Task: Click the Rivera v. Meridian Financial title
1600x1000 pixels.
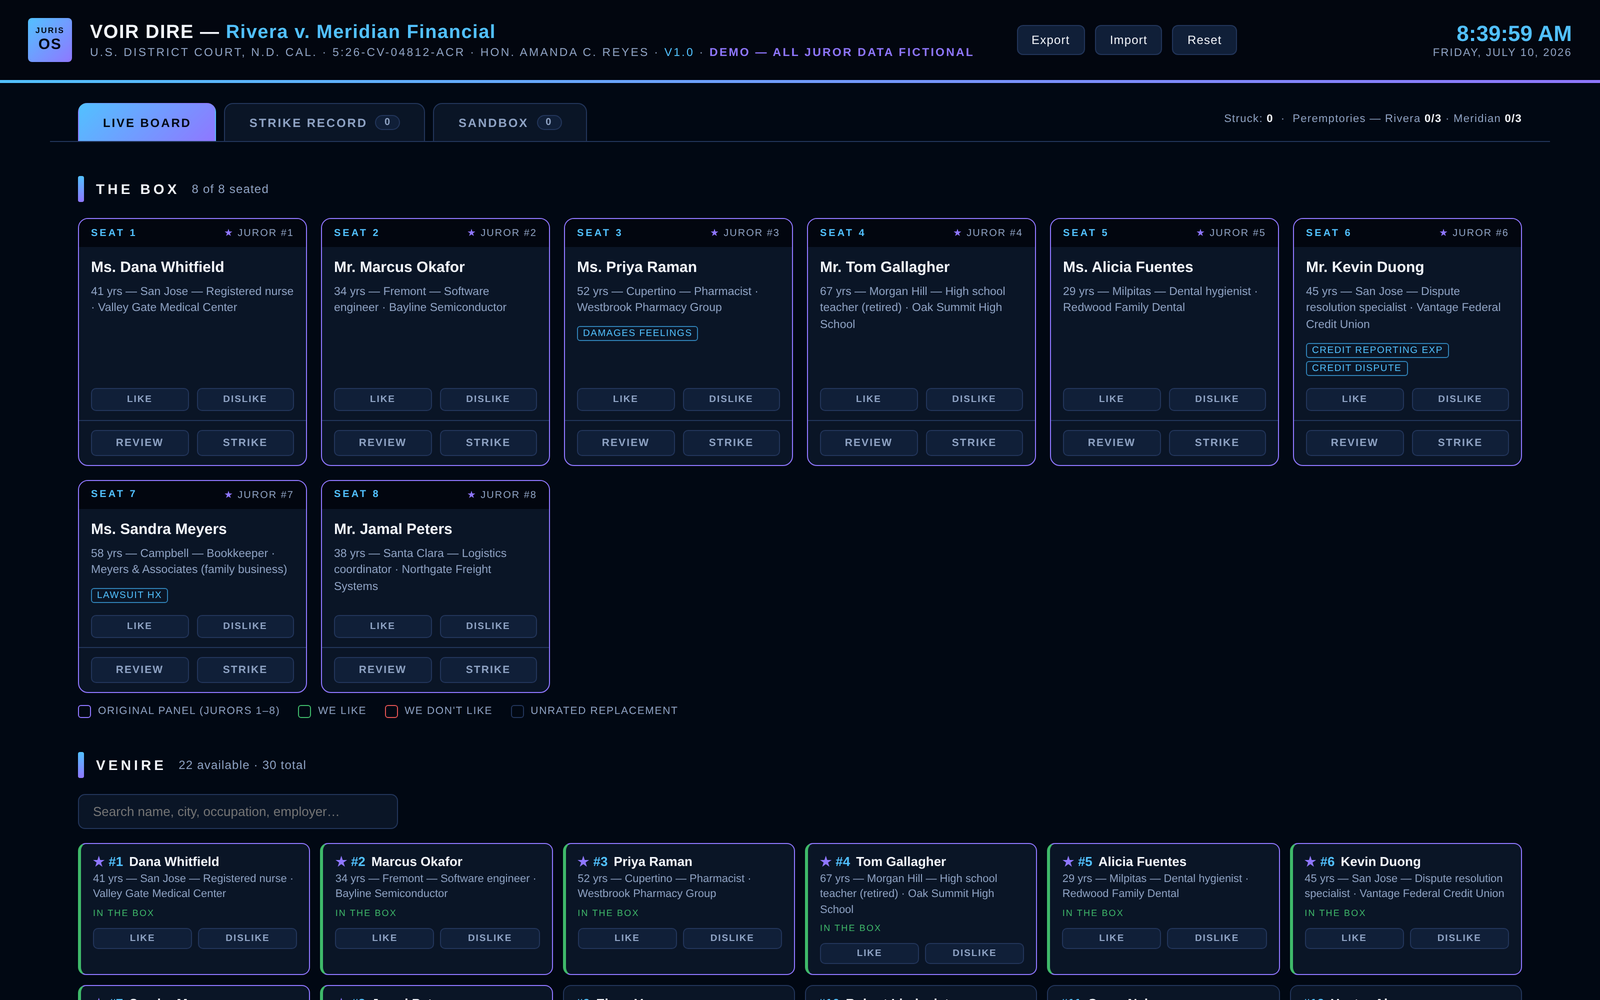Action: coord(360,32)
